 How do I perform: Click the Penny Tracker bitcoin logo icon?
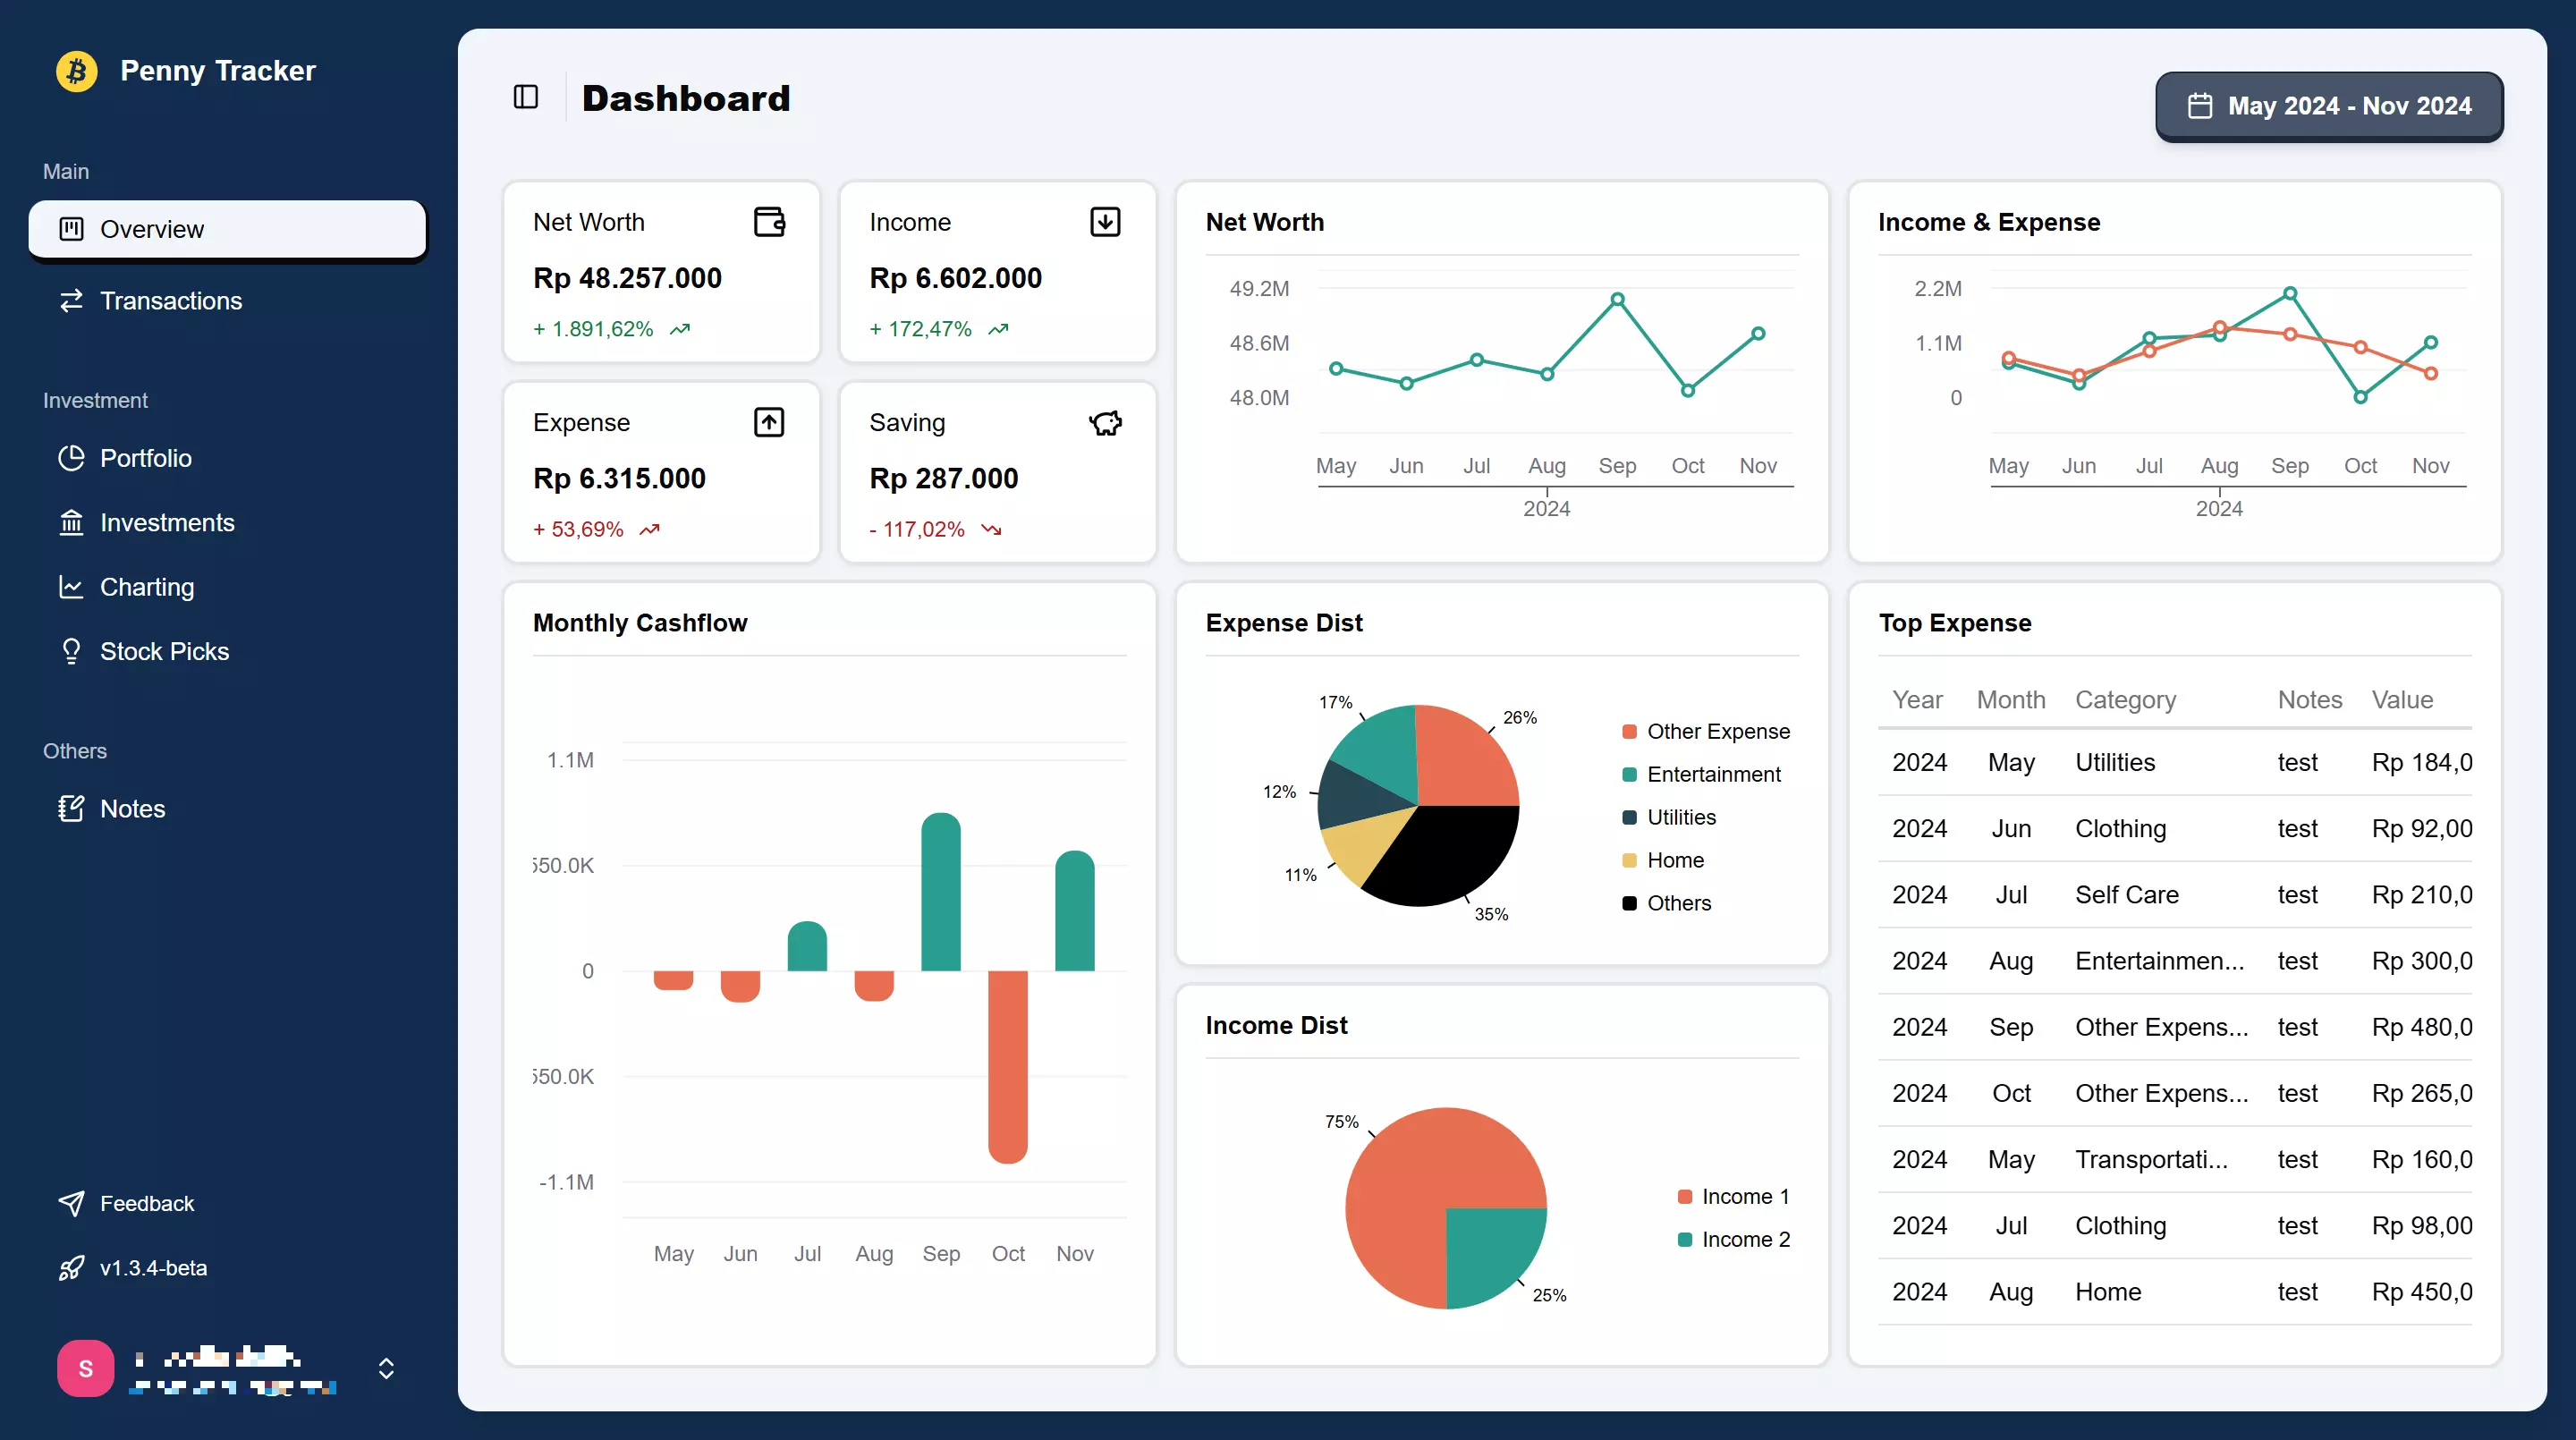(76, 71)
